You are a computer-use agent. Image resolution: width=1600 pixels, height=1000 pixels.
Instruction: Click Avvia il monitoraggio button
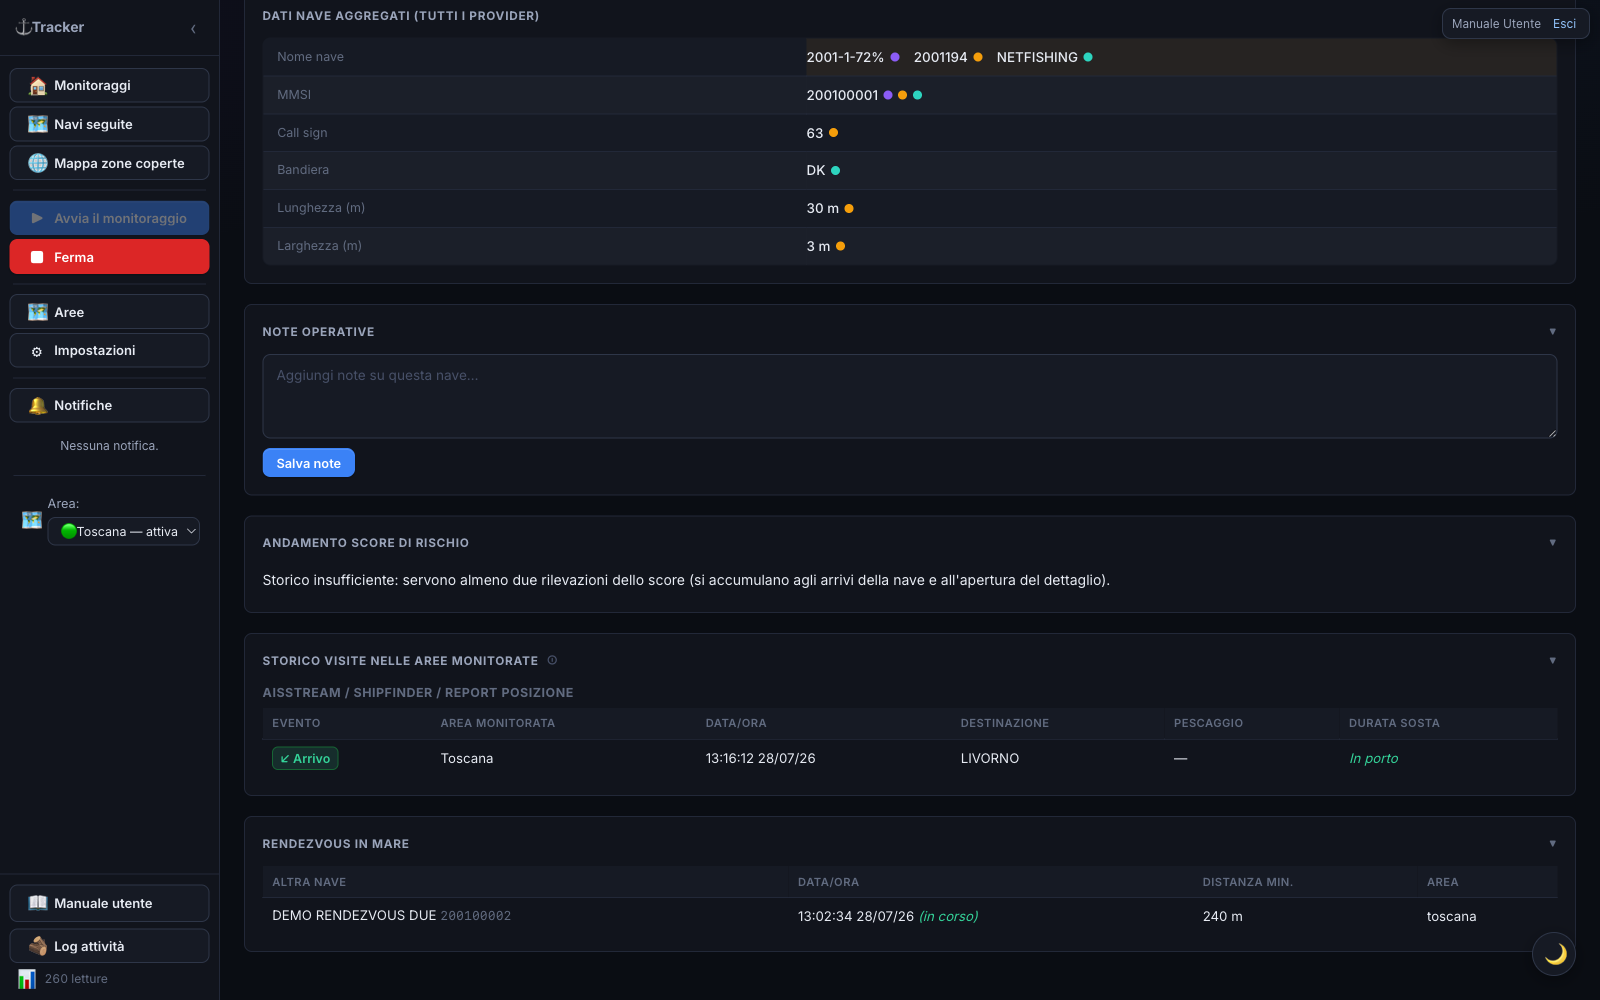pos(110,218)
